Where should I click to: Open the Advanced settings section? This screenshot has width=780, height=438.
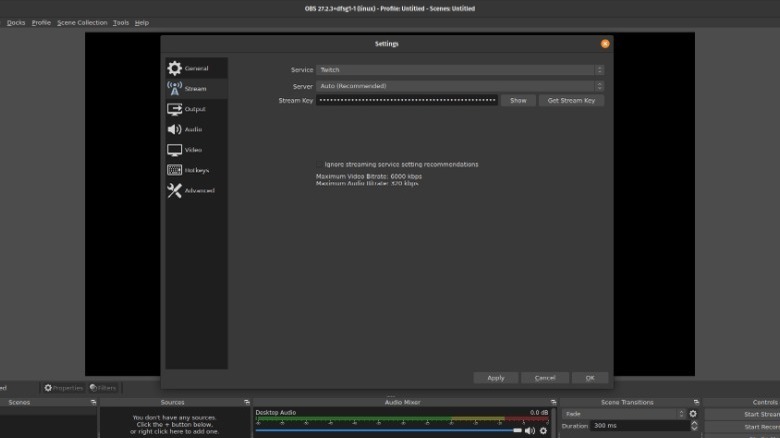199,190
